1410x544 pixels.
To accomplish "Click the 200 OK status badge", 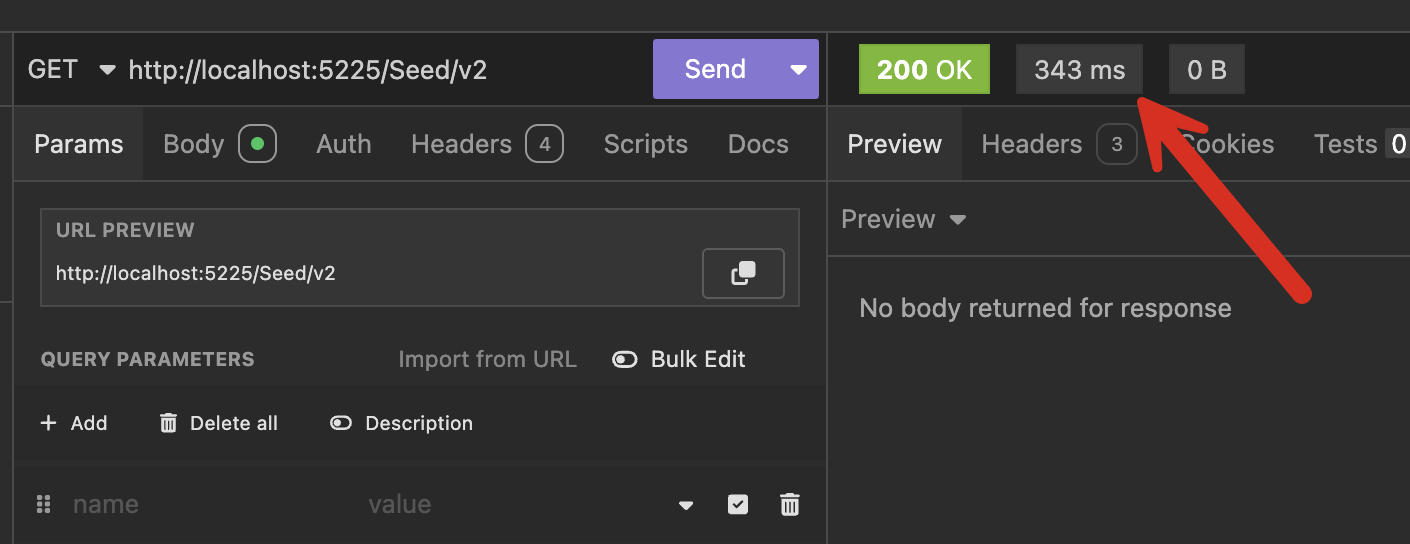I will click(924, 70).
